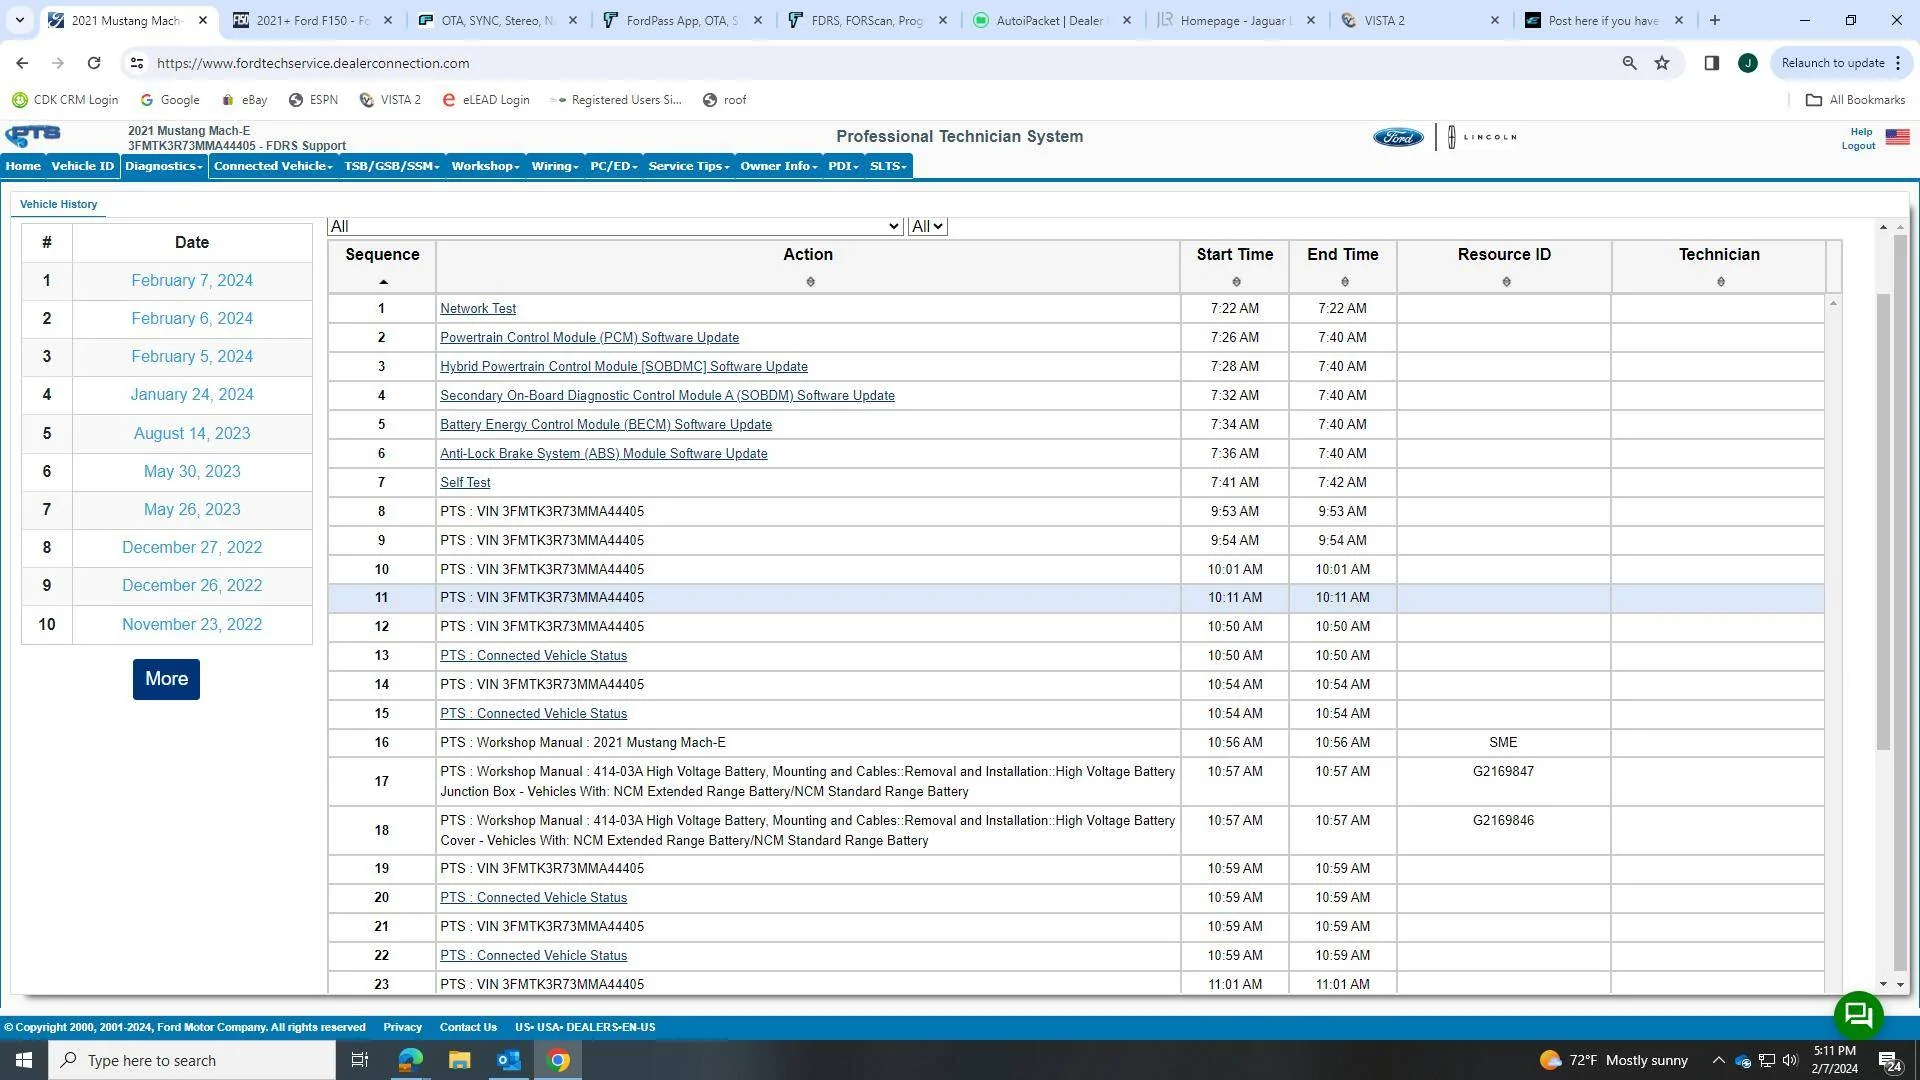Switch to the VISTA 2 browser tab
This screenshot has width=1920, height=1080.
point(1420,20)
